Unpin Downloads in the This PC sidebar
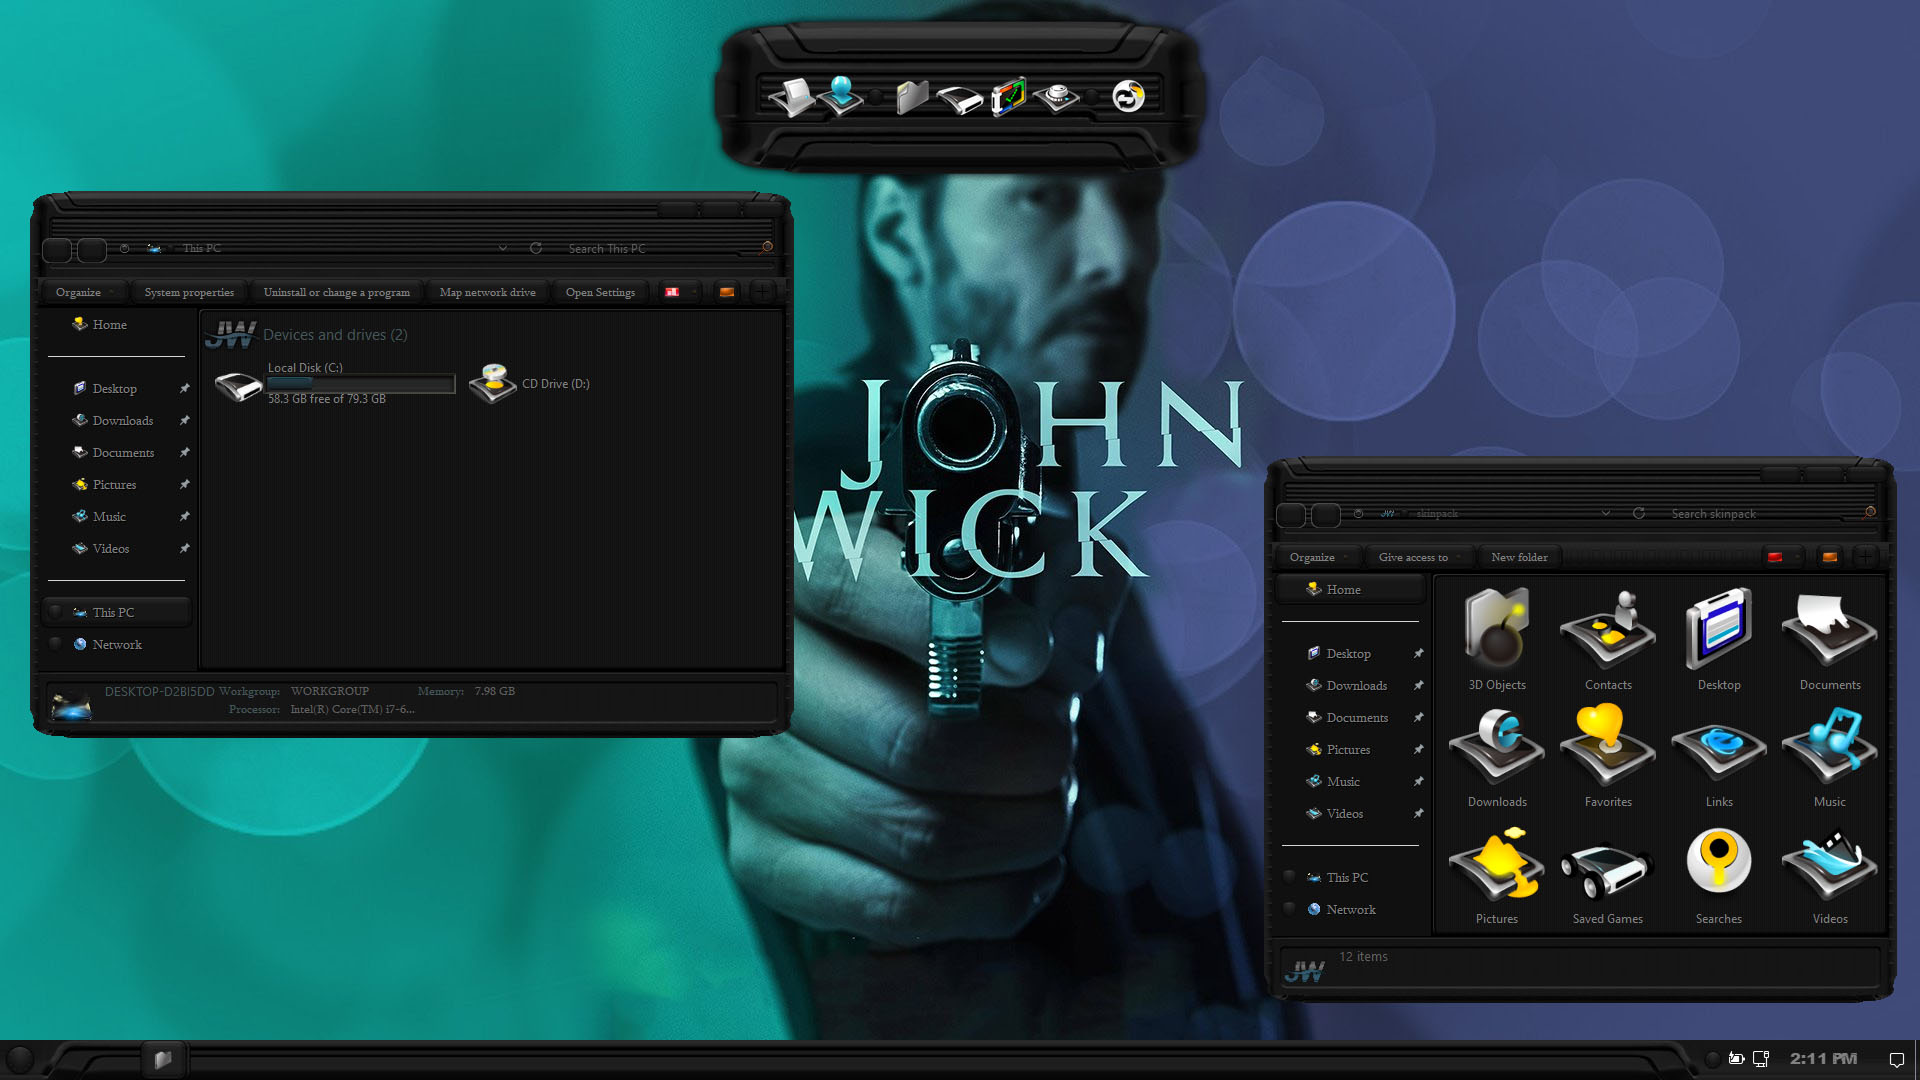 pos(184,420)
